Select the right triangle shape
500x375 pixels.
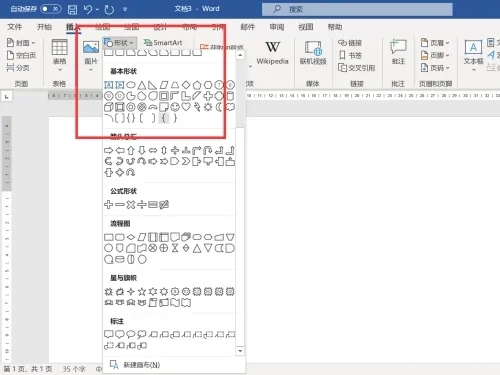[x=153, y=85]
